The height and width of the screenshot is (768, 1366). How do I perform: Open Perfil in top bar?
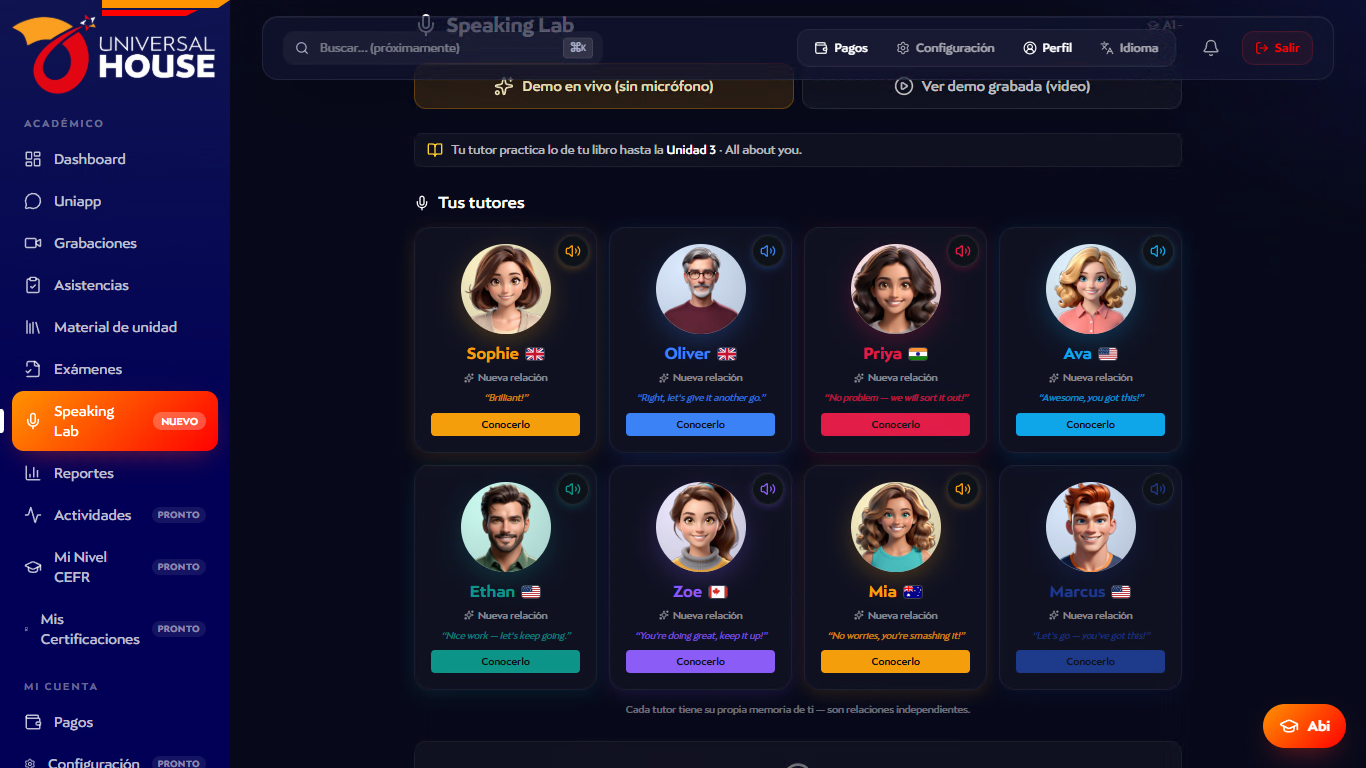click(1047, 48)
